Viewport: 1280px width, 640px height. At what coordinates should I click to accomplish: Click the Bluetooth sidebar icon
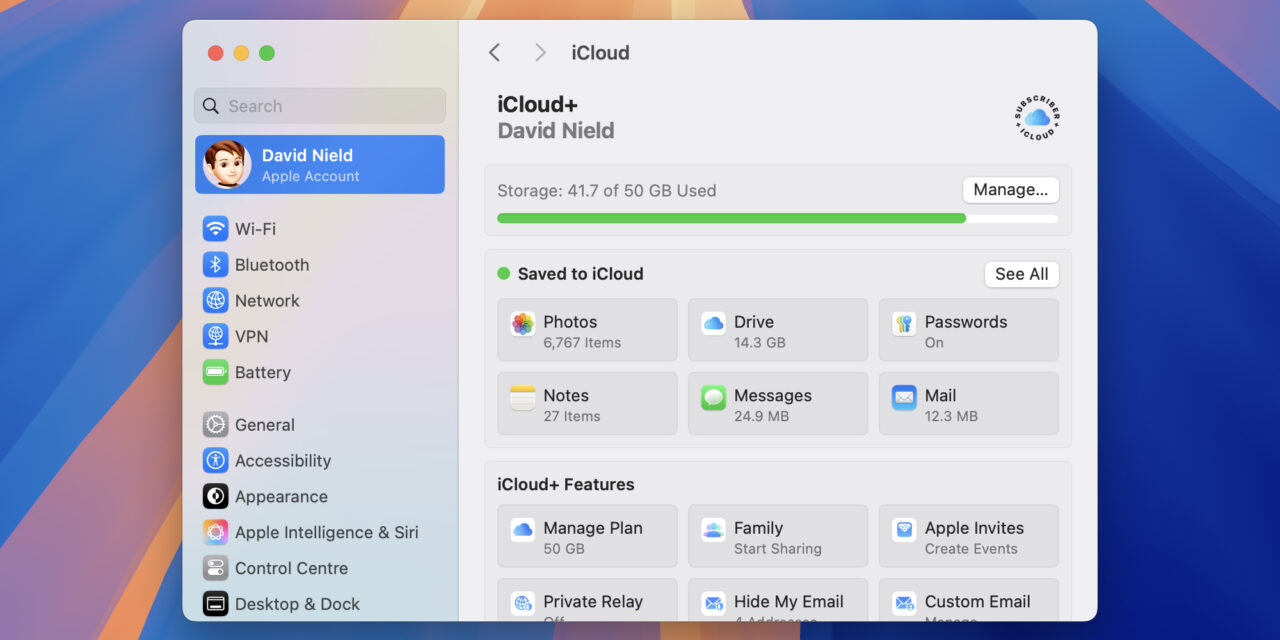(x=216, y=265)
